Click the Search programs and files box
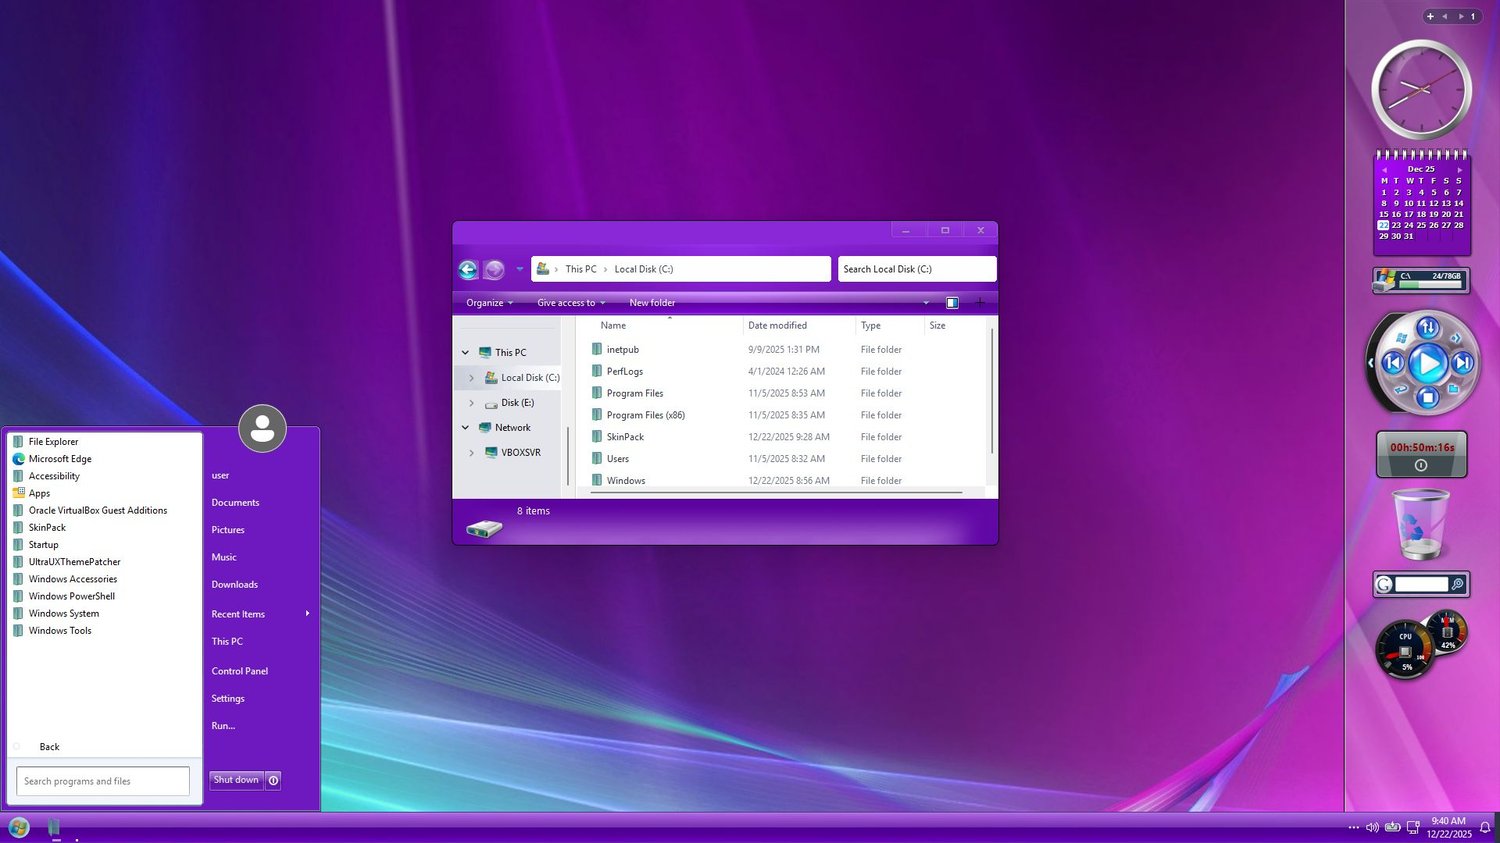This screenshot has height=843, width=1500. (103, 781)
